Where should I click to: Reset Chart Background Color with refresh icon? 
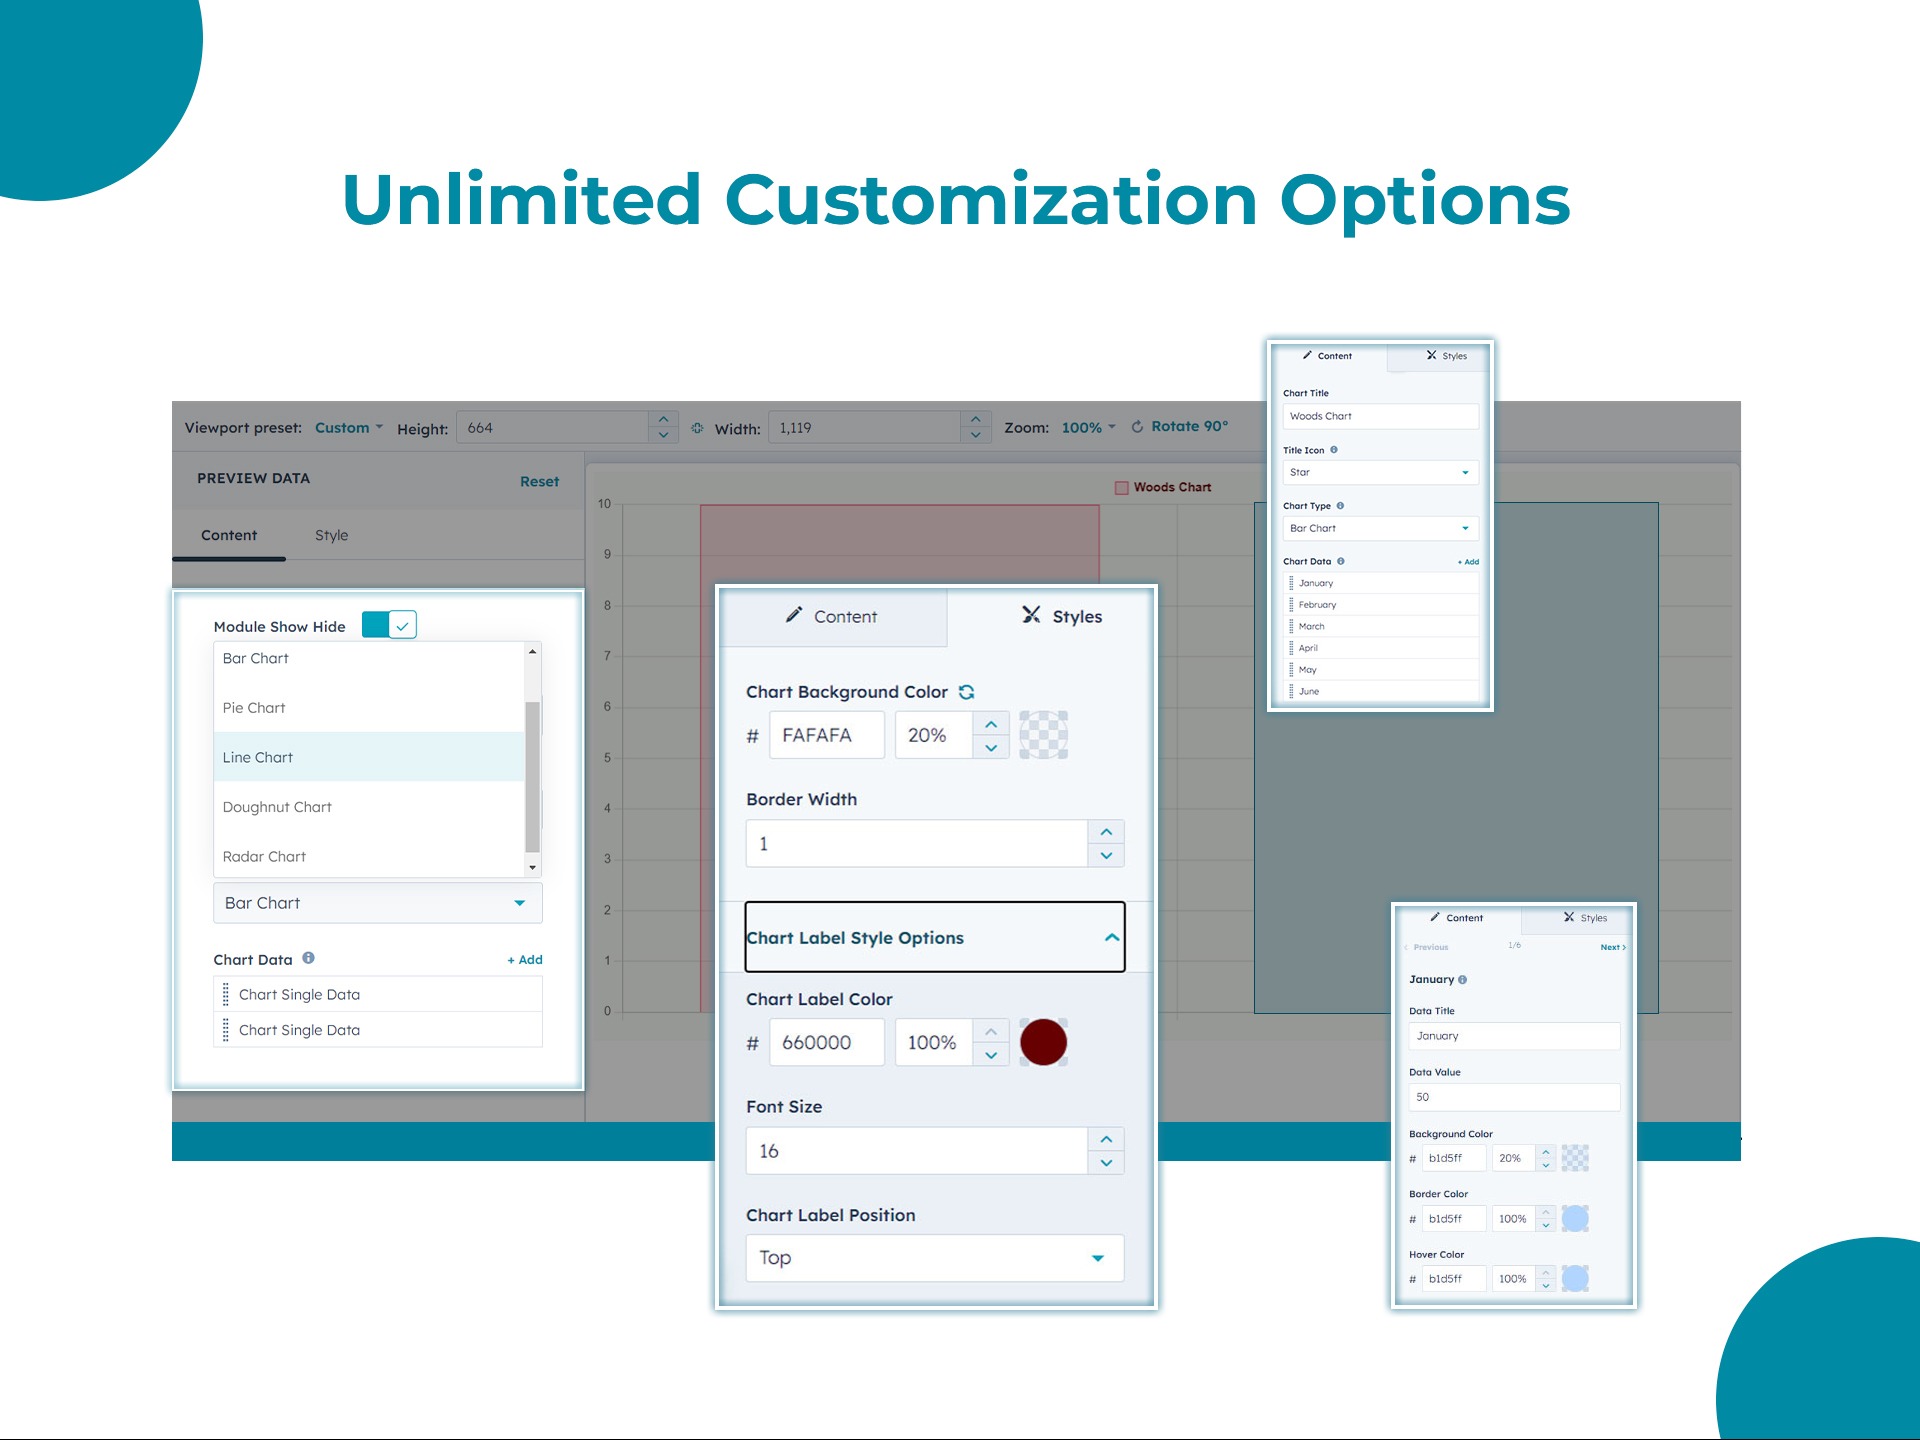pyautogui.click(x=966, y=692)
